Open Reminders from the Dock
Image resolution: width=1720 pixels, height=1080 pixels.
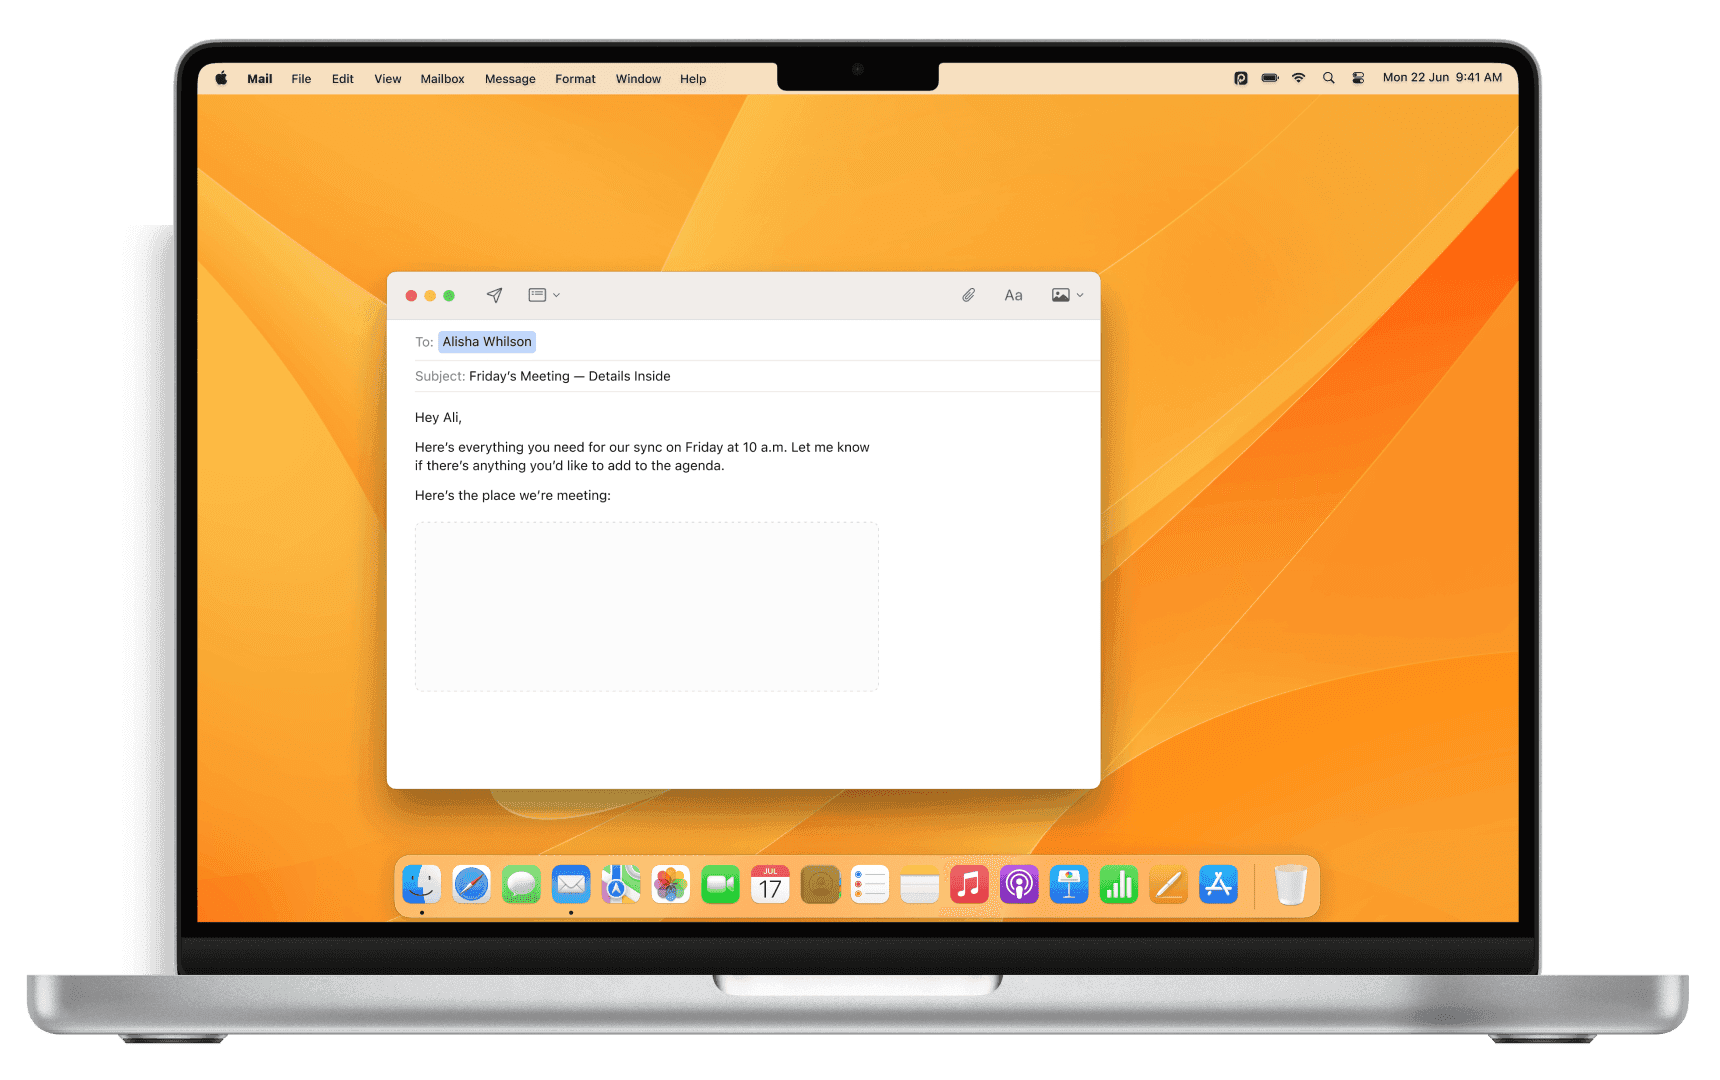coord(870,885)
